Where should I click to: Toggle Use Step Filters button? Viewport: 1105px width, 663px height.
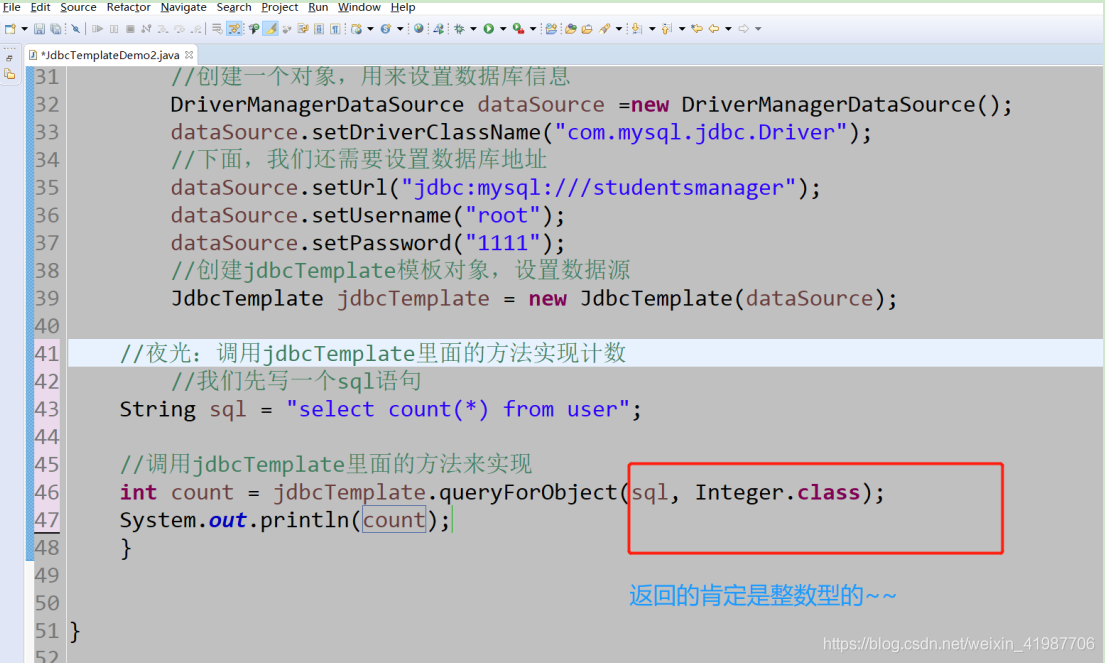(x=234, y=29)
